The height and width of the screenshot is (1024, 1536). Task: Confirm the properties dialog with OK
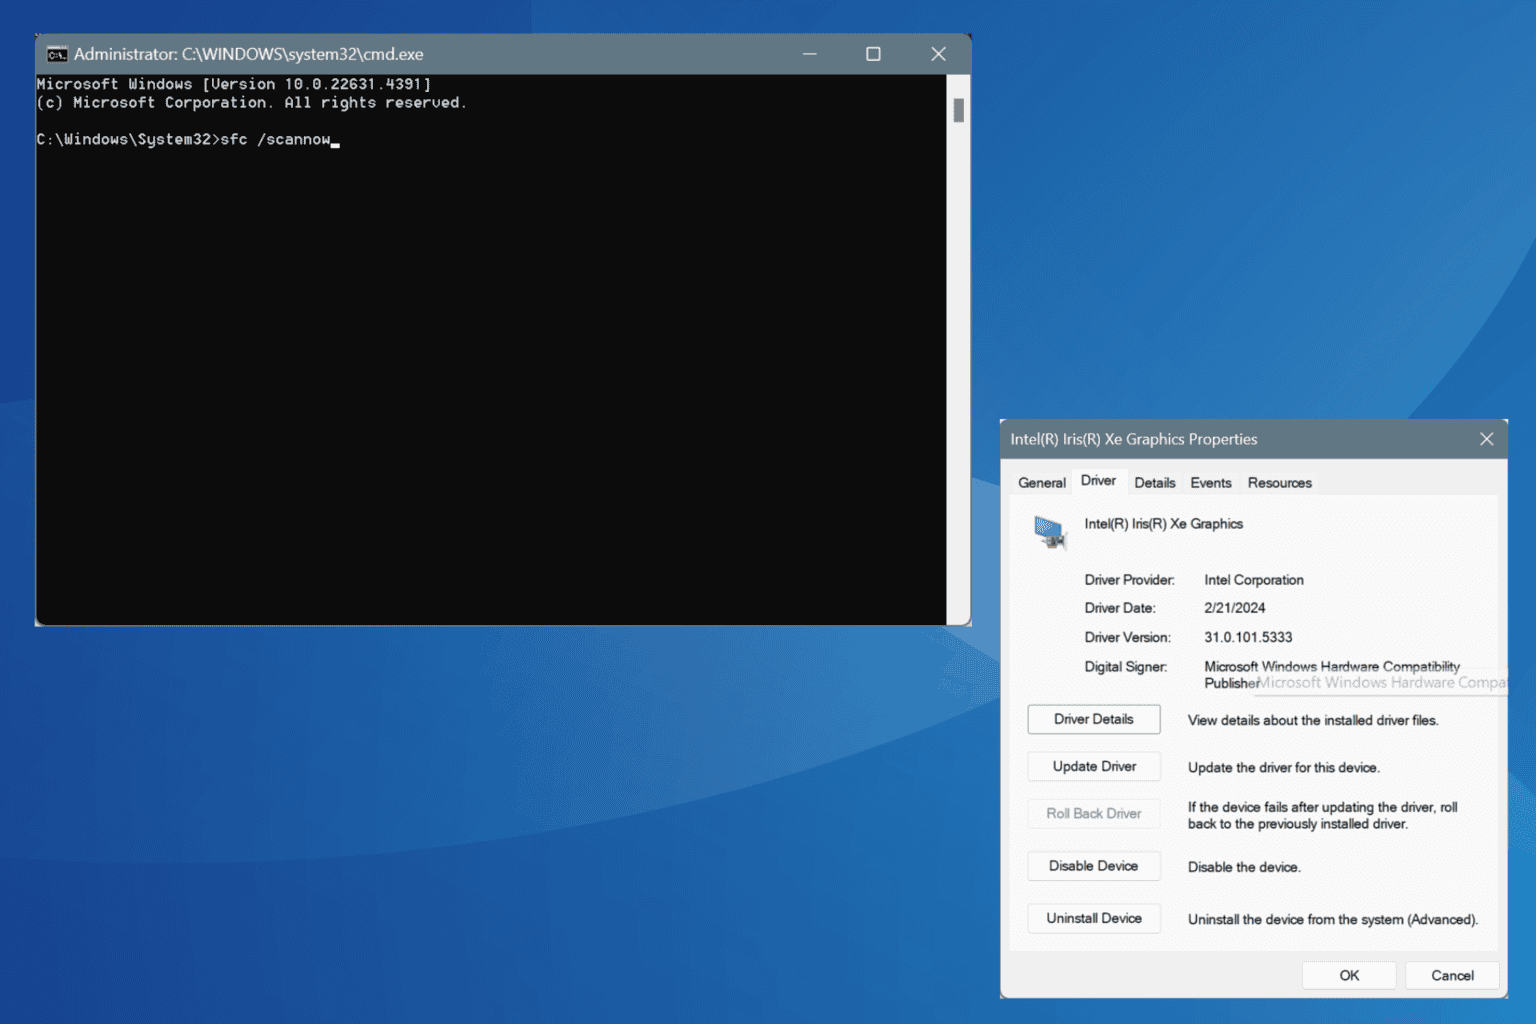[x=1349, y=975]
